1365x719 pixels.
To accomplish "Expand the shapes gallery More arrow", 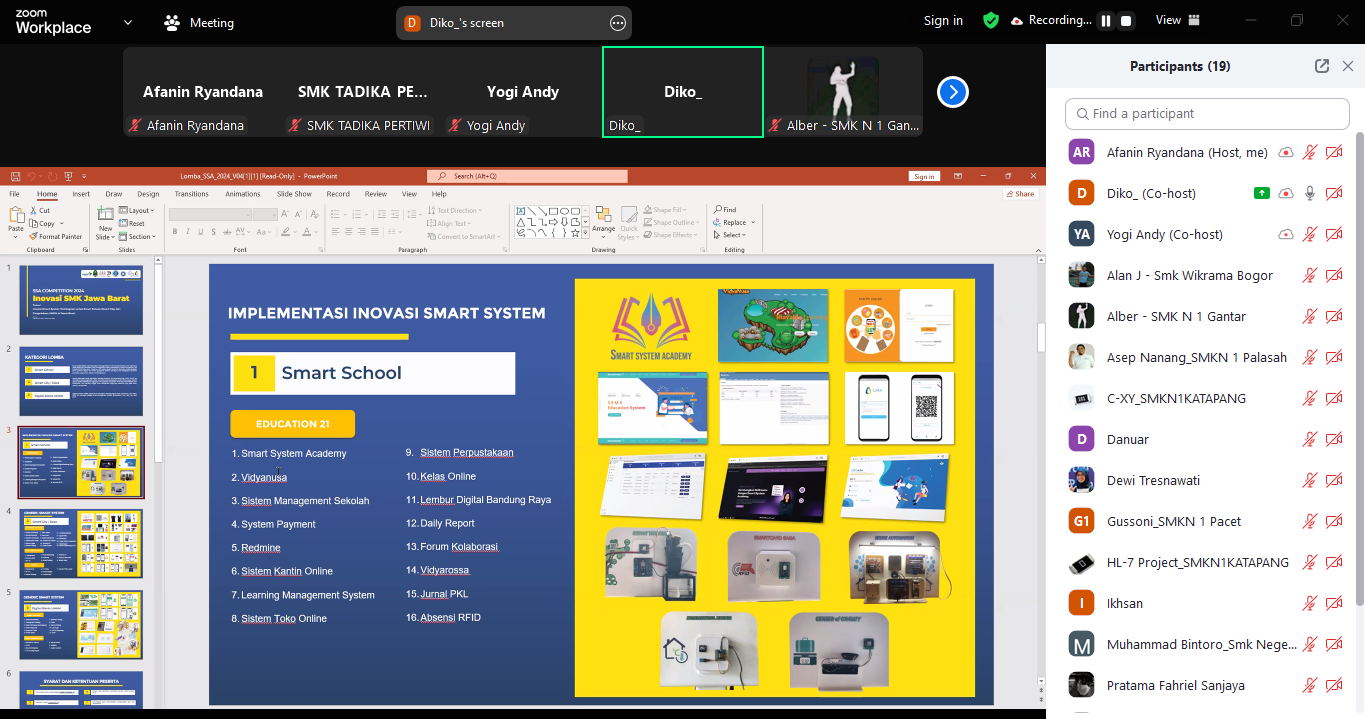I will point(584,233).
